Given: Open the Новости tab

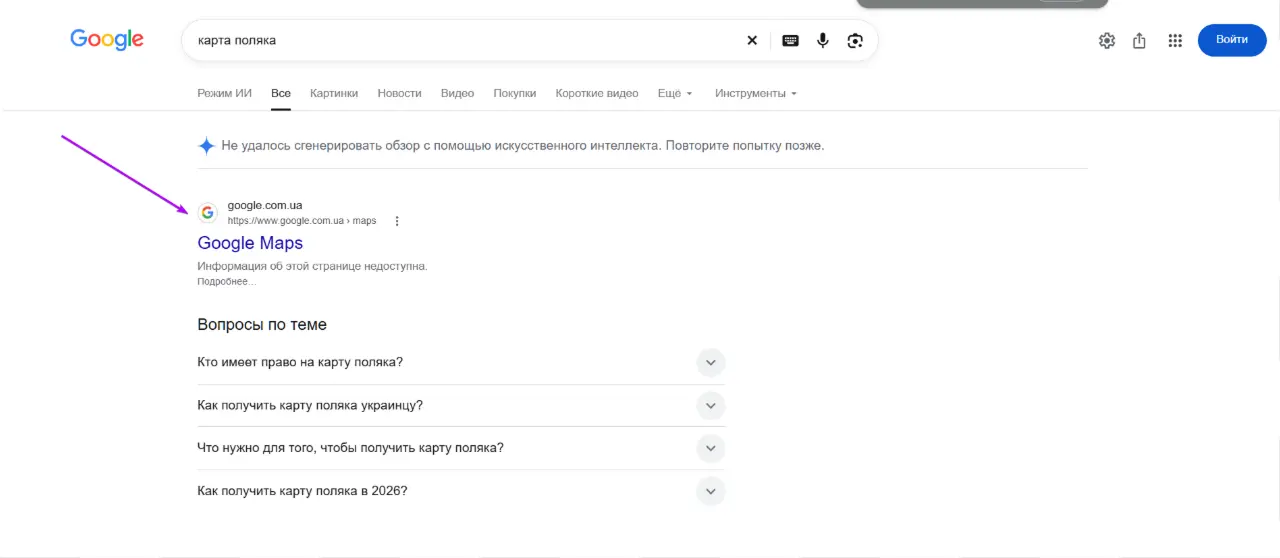Looking at the screenshot, I should click(399, 93).
